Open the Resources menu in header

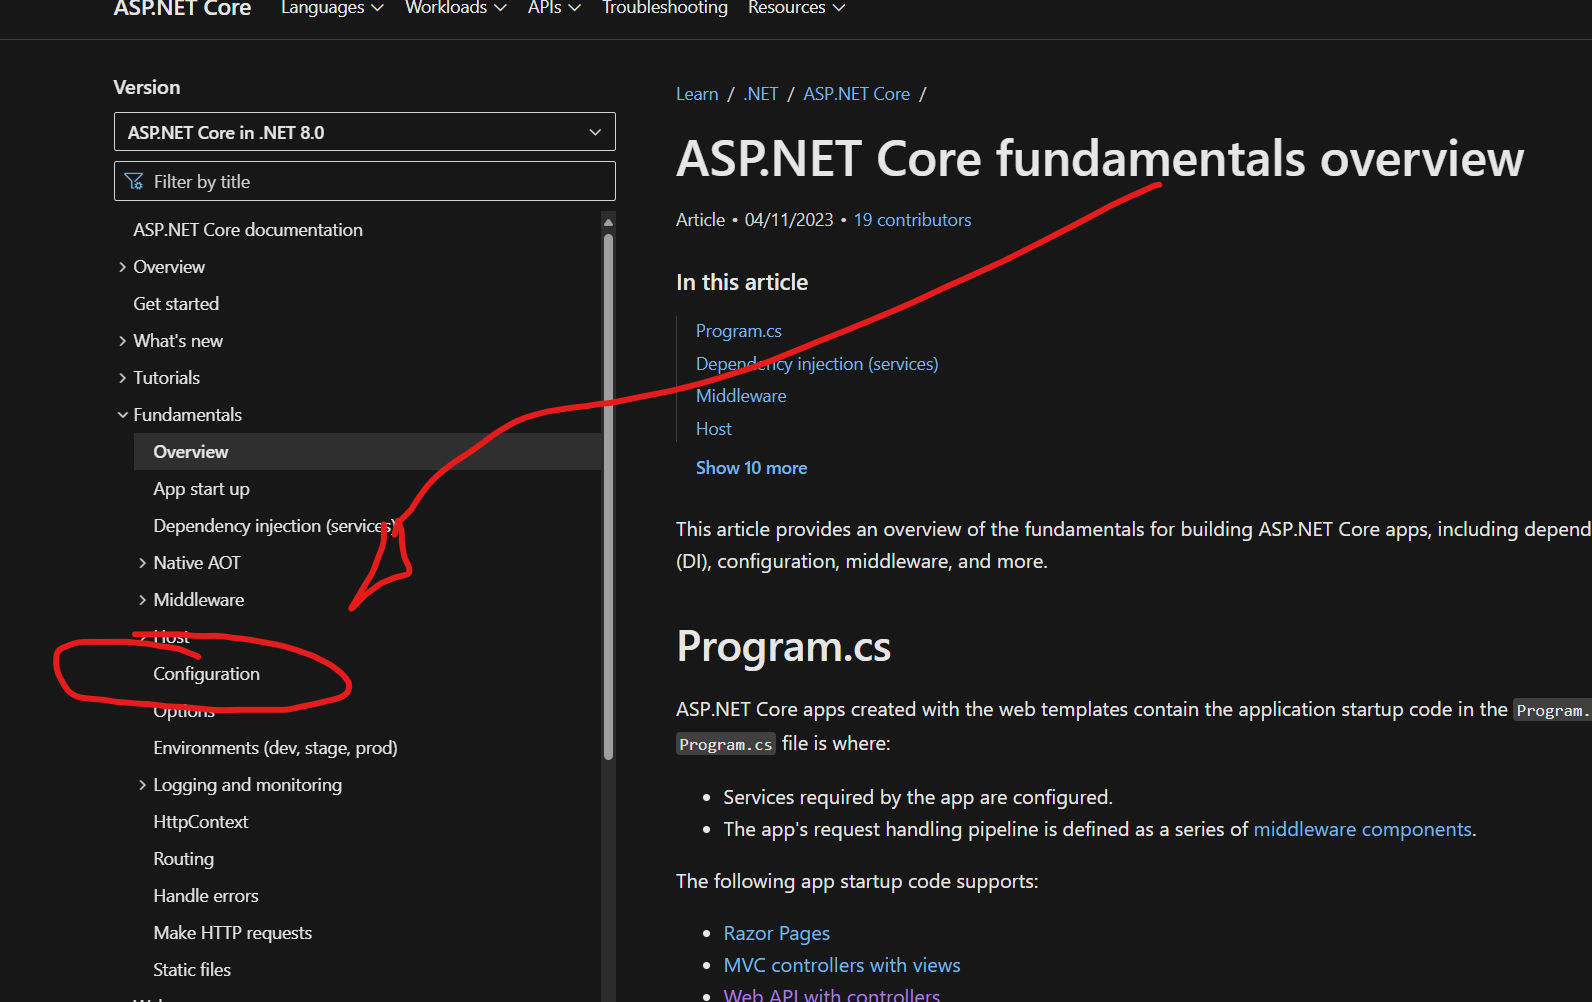(x=796, y=8)
